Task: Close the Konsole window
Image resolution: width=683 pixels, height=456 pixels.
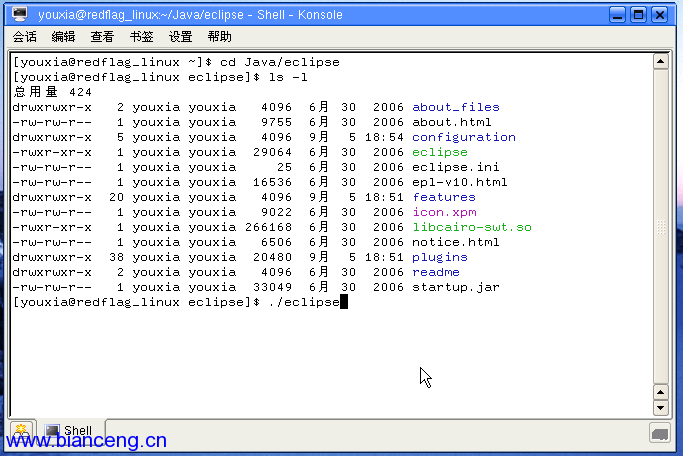Action: 660,15
